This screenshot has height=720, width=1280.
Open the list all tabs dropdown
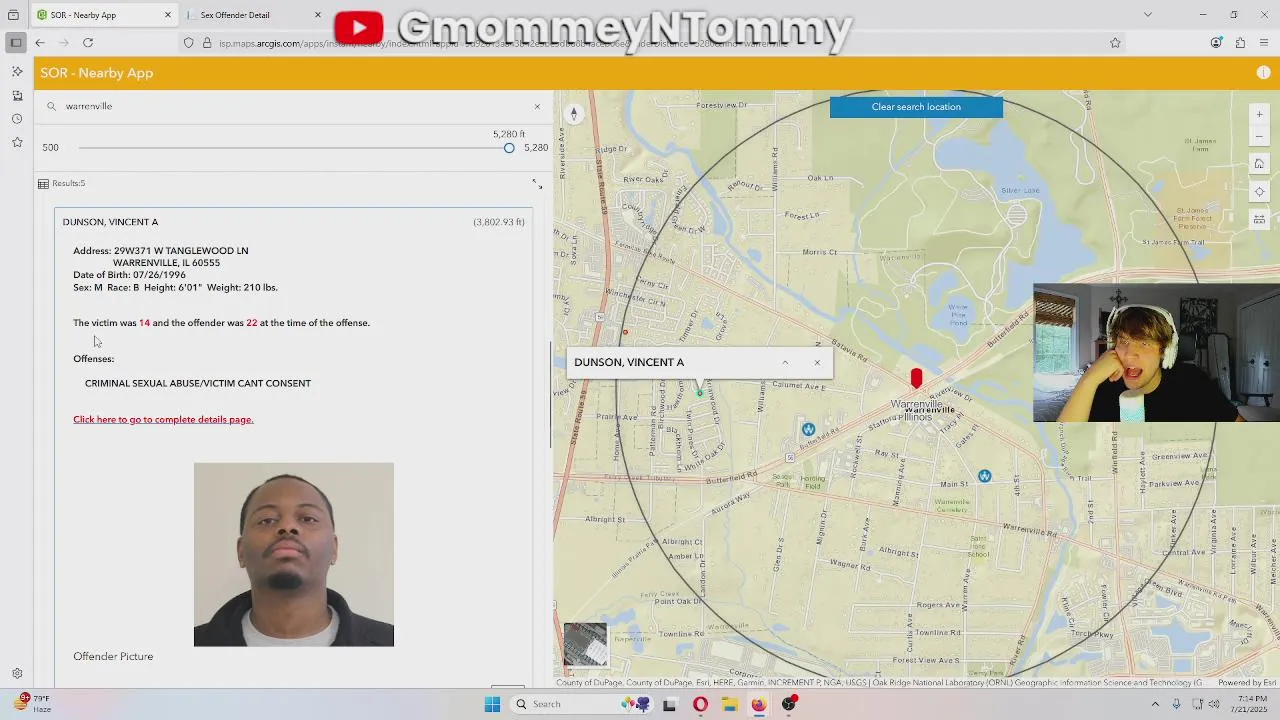click(x=1148, y=15)
